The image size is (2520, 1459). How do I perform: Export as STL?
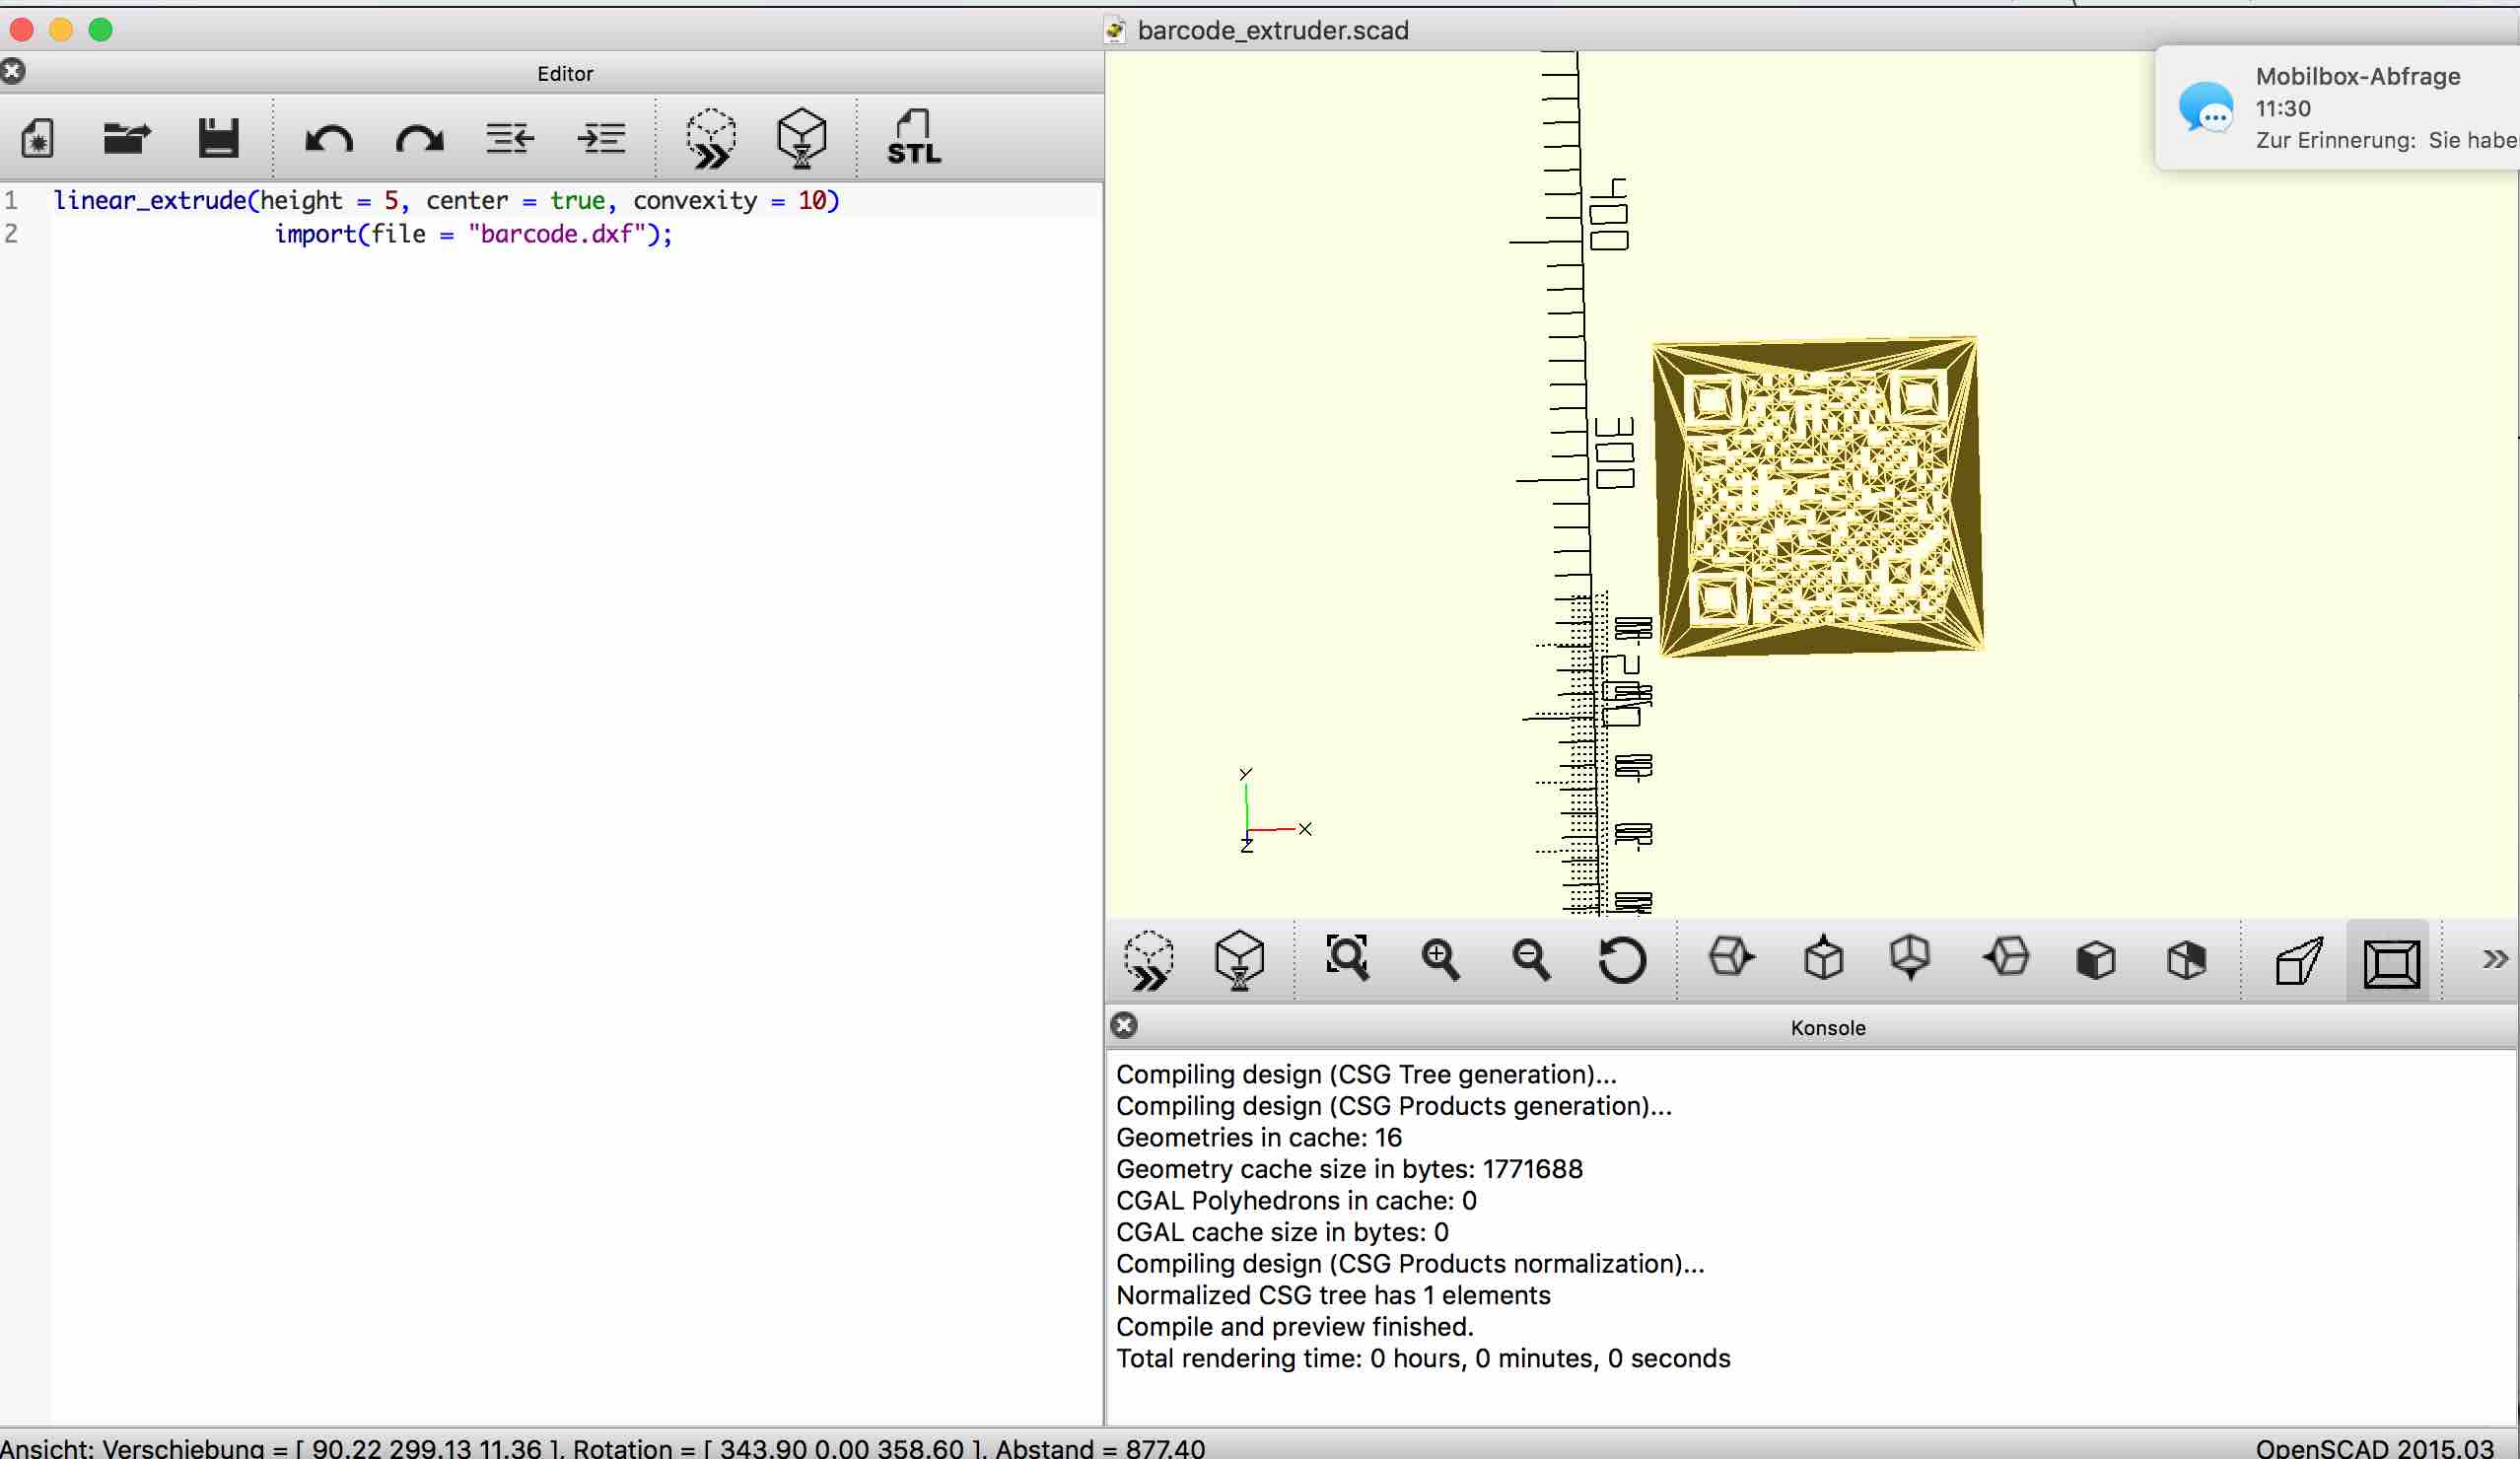pyautogui.click(x=913, y=138)
